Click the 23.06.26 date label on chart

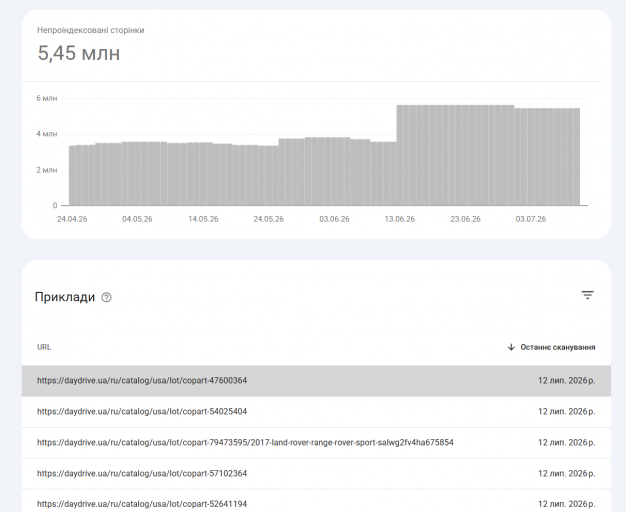click(466, 219)
